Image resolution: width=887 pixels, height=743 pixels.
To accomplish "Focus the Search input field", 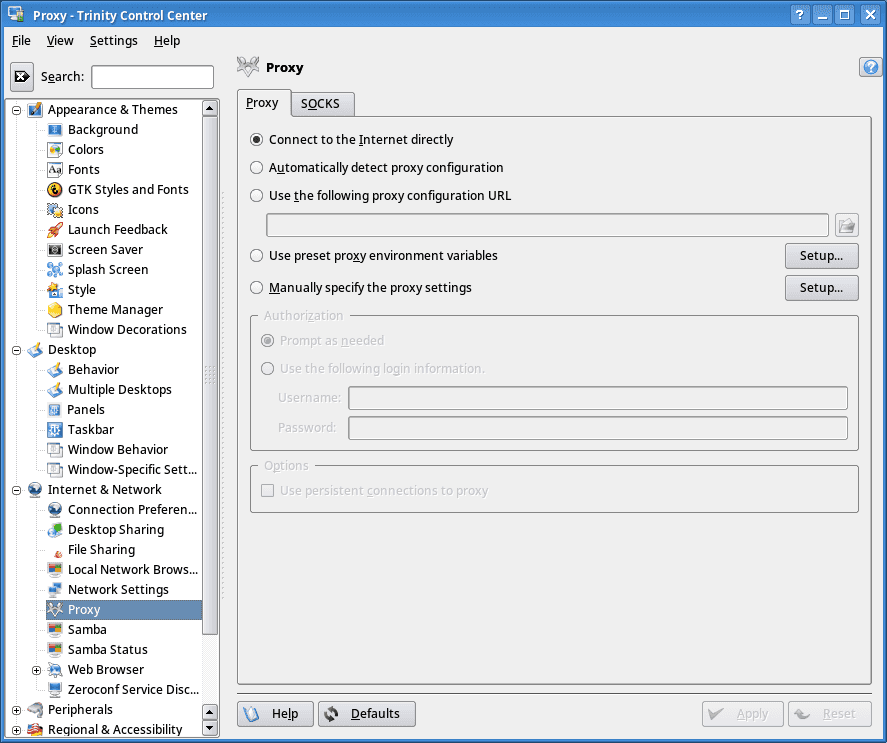I will (x=153, y=77).
